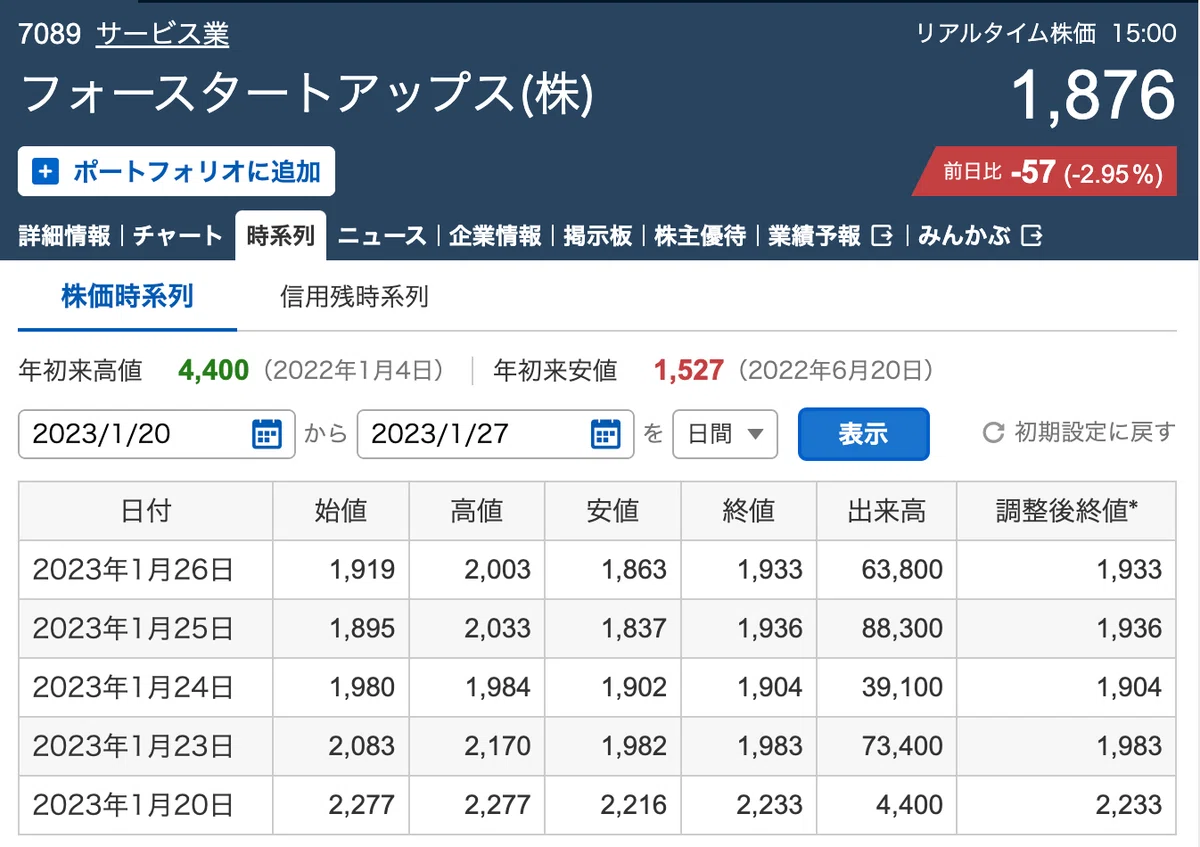Click the stock code 7089

pos(49,34)
